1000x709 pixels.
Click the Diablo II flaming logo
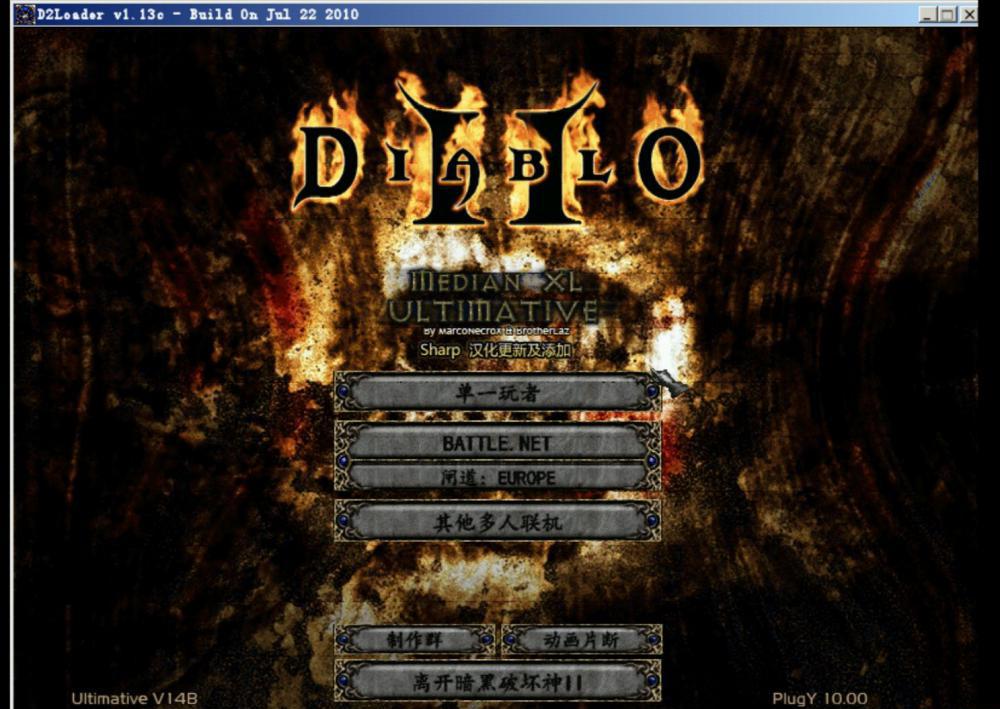(x=497, y=150)
